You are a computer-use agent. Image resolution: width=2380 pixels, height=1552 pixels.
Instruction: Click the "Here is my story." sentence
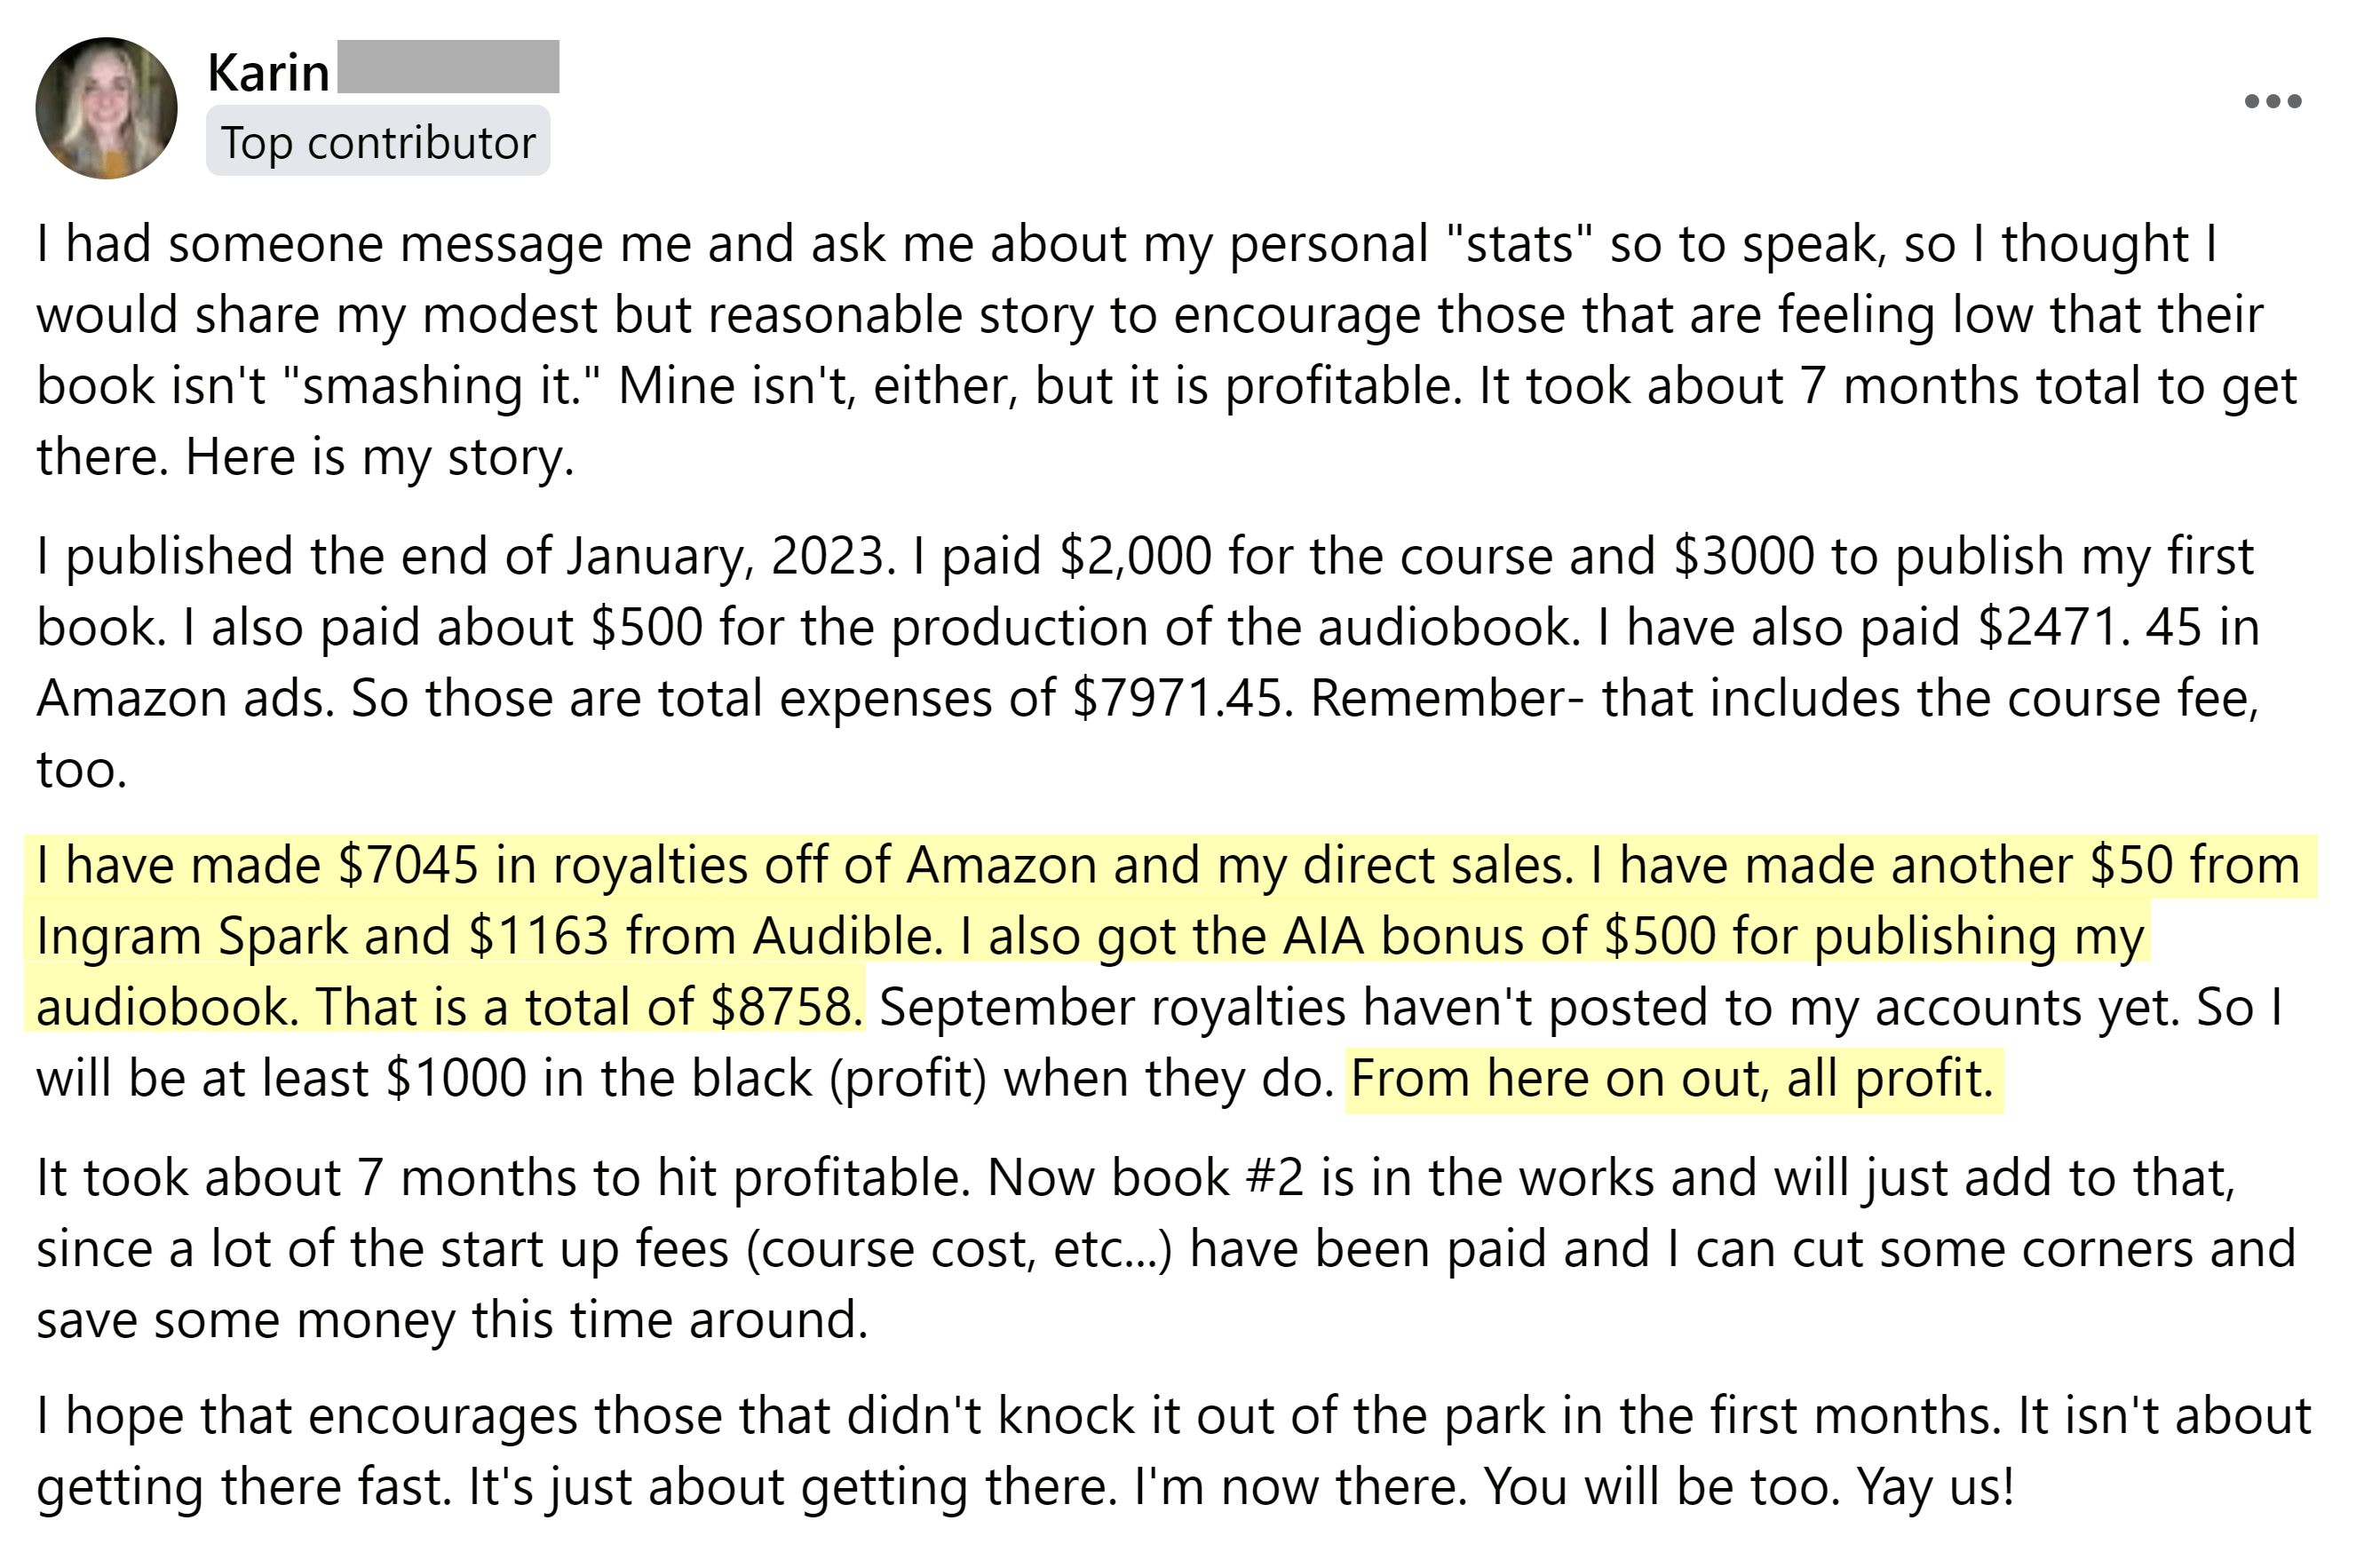[380, 457]
